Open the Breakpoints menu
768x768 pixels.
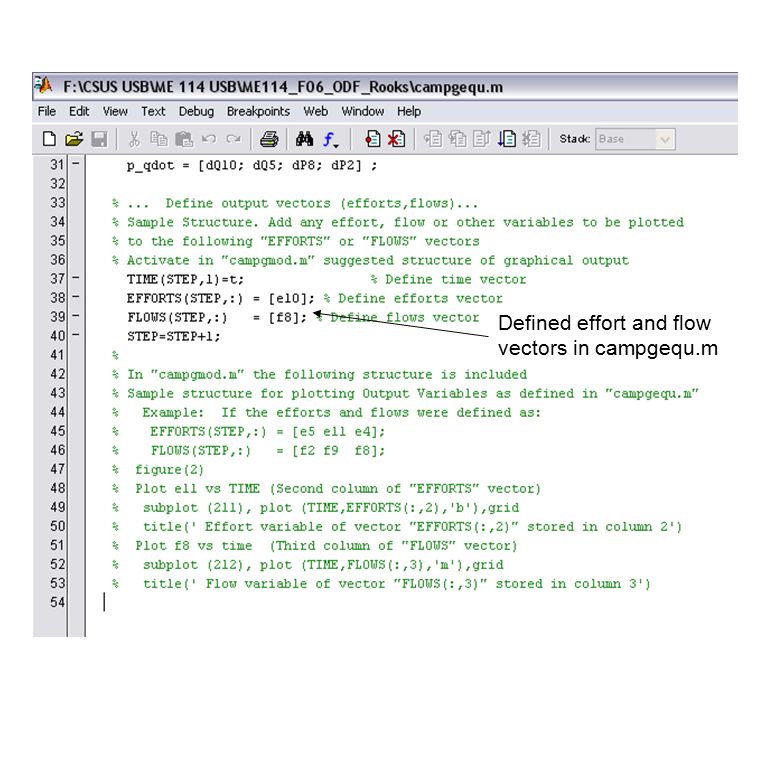point(258,112)
